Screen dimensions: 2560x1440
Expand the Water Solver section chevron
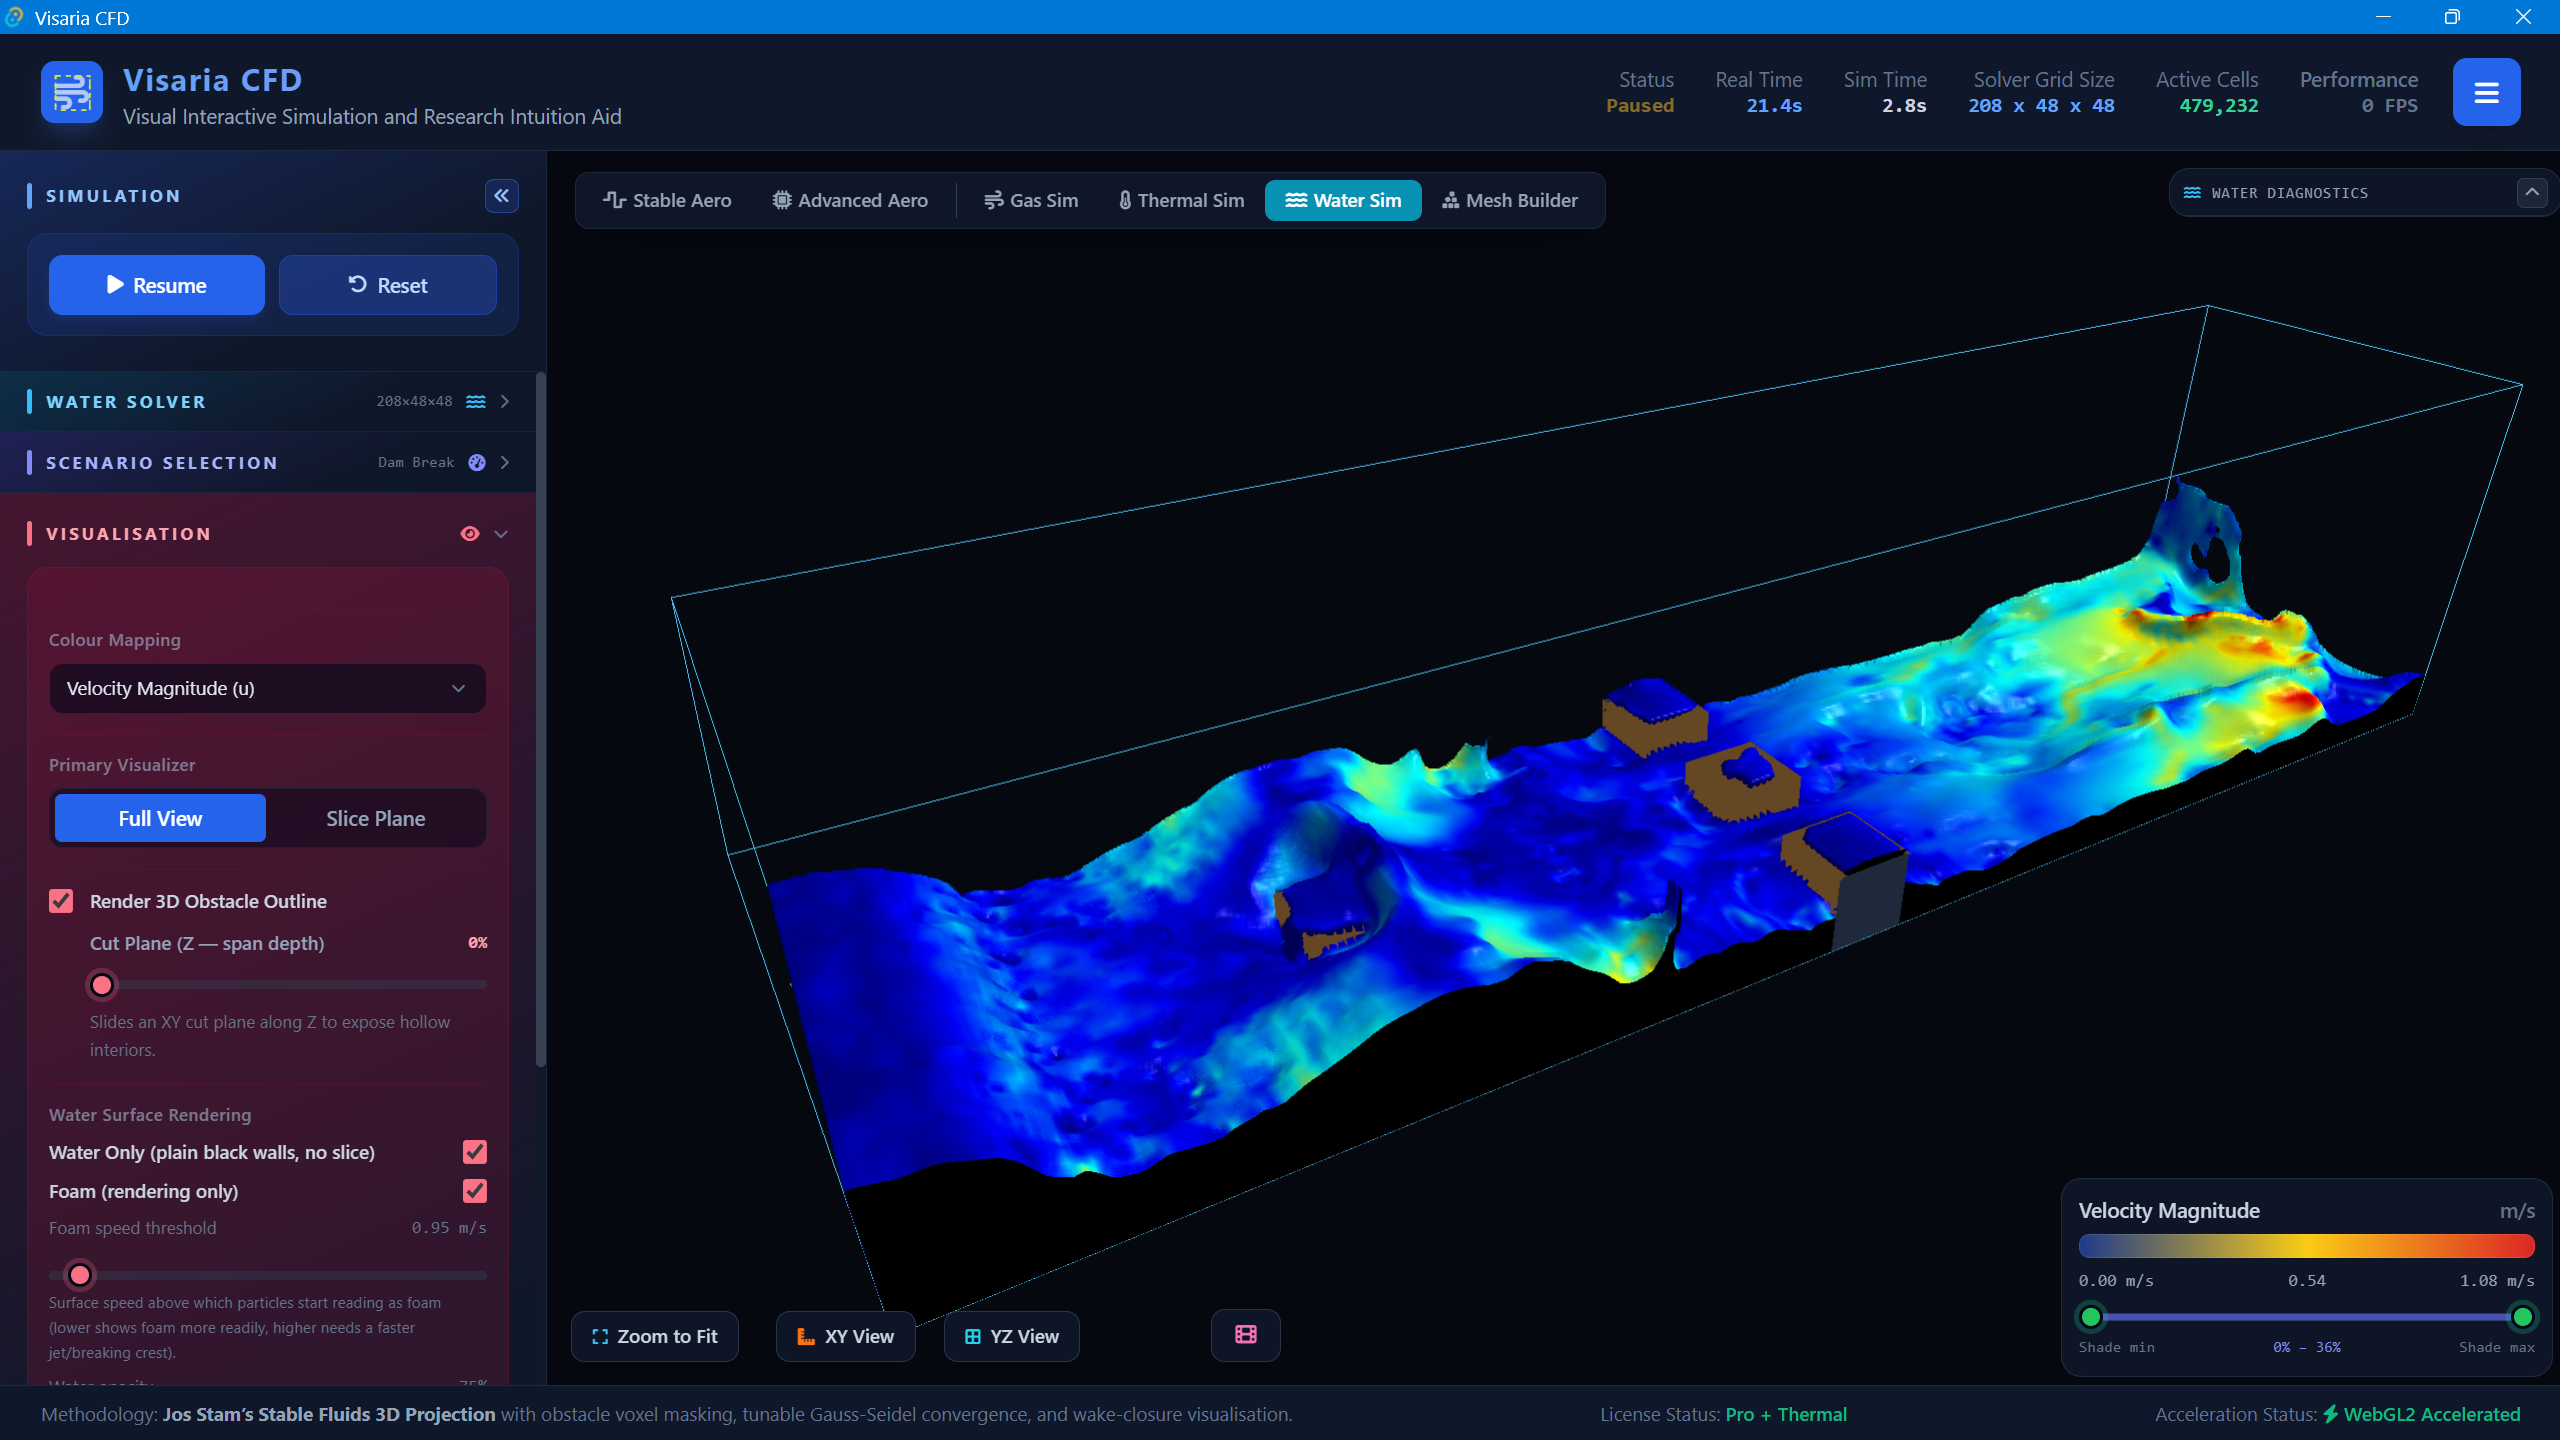point(505,401)
